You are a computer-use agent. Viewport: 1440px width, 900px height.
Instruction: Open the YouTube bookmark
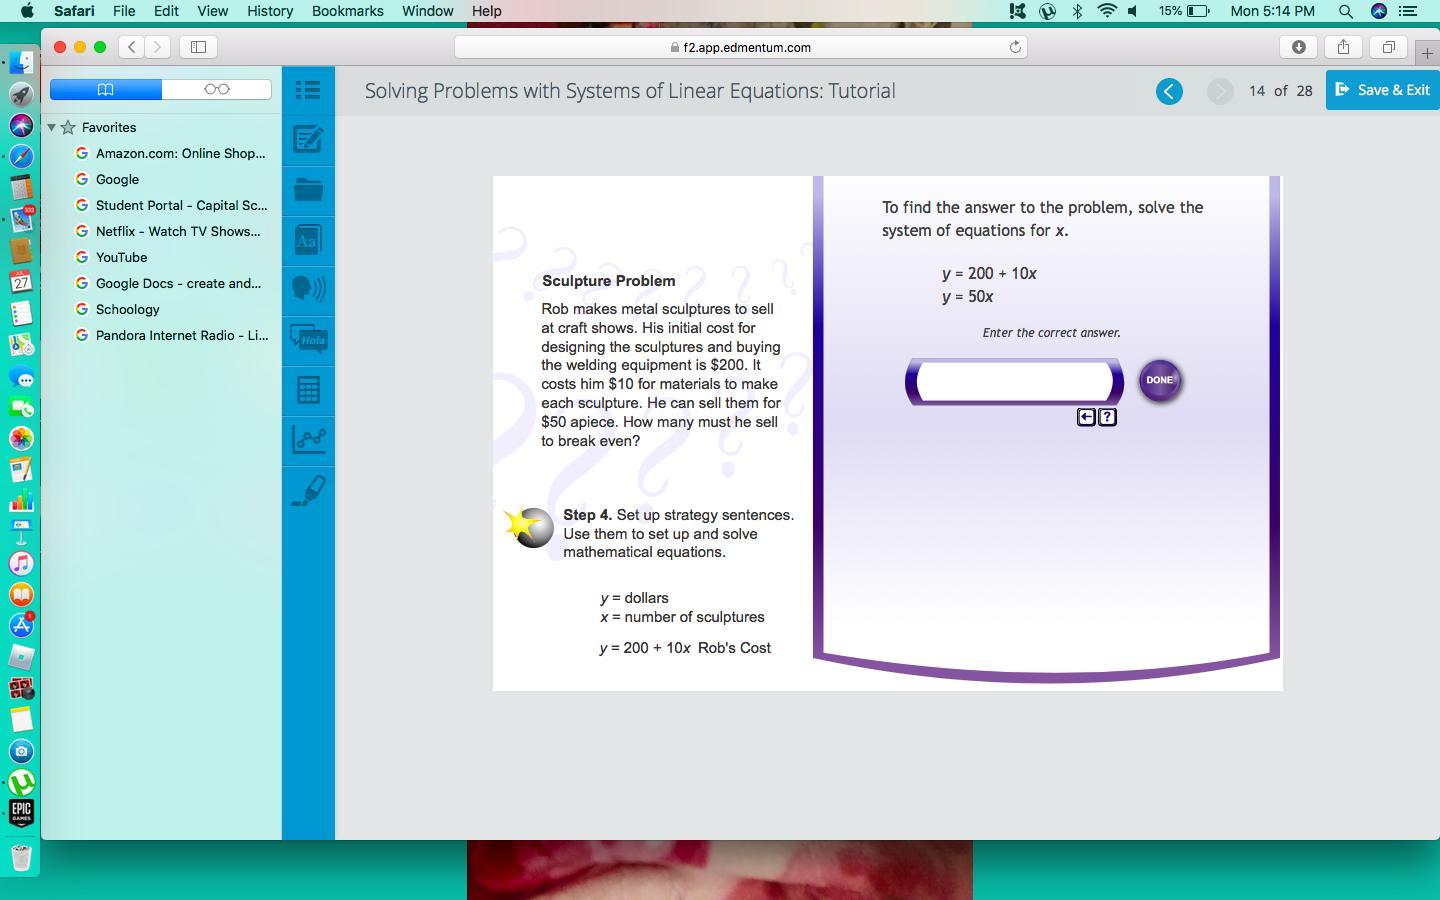point(112,257)
